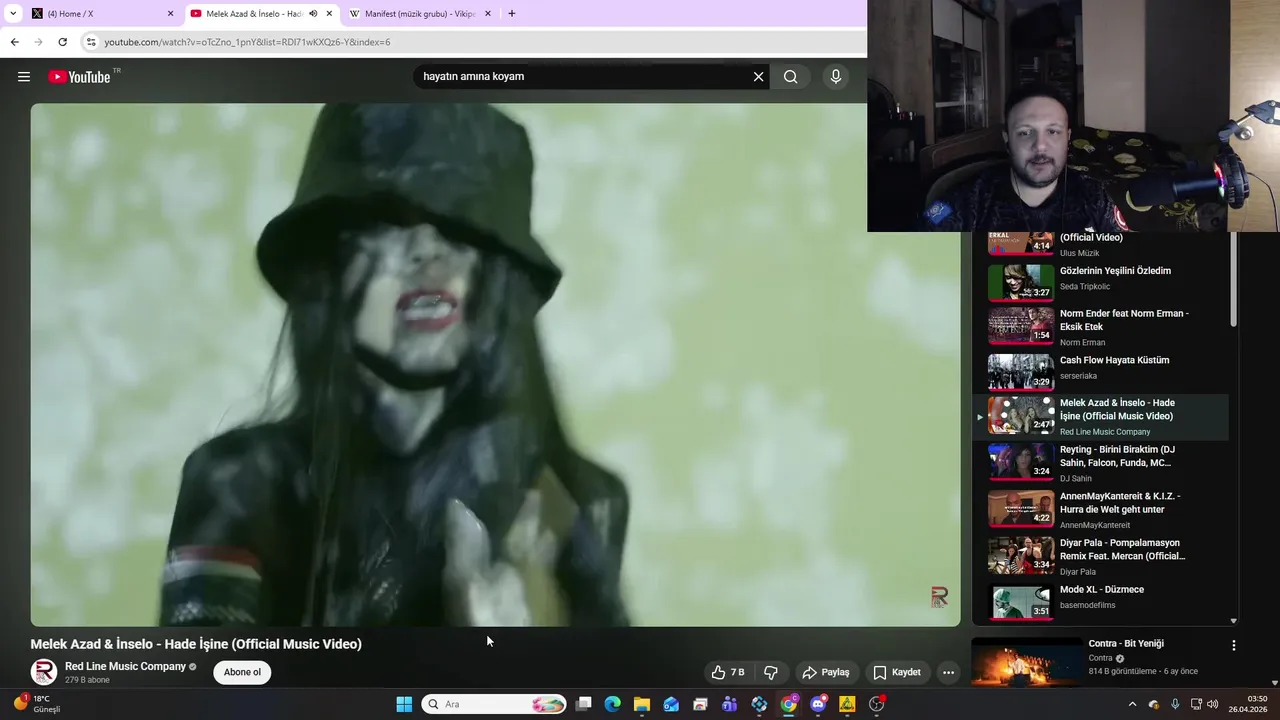
Task: Open the YouTube guide hamburger menu
Action: tap(24, 77)
